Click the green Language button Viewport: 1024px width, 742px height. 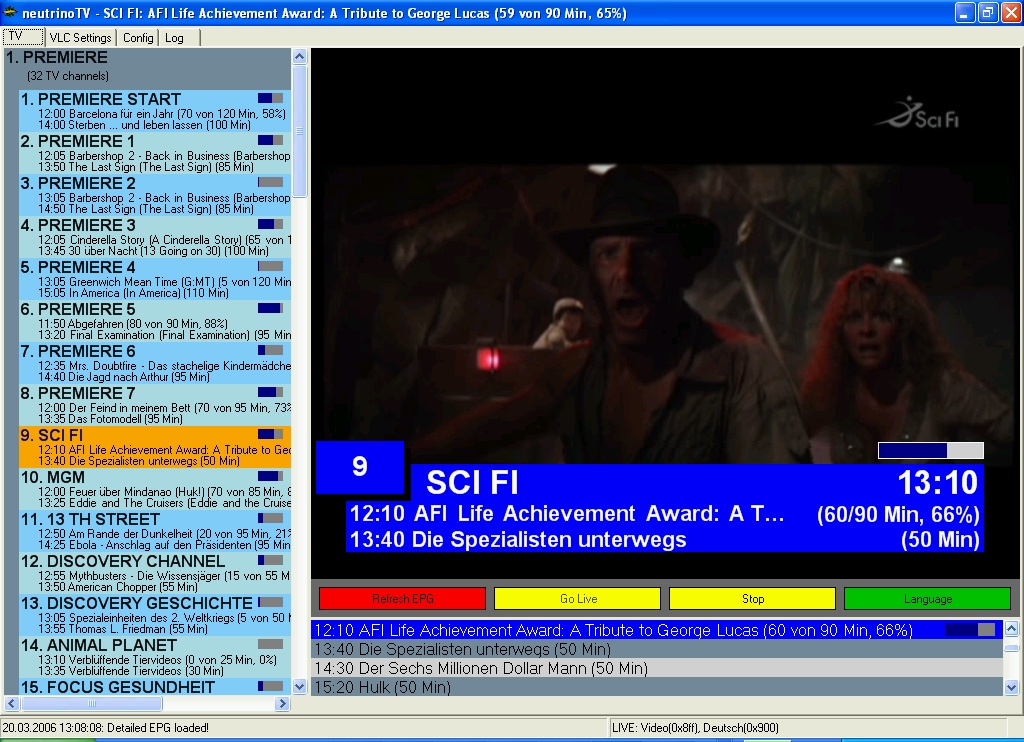click(927, 599)
